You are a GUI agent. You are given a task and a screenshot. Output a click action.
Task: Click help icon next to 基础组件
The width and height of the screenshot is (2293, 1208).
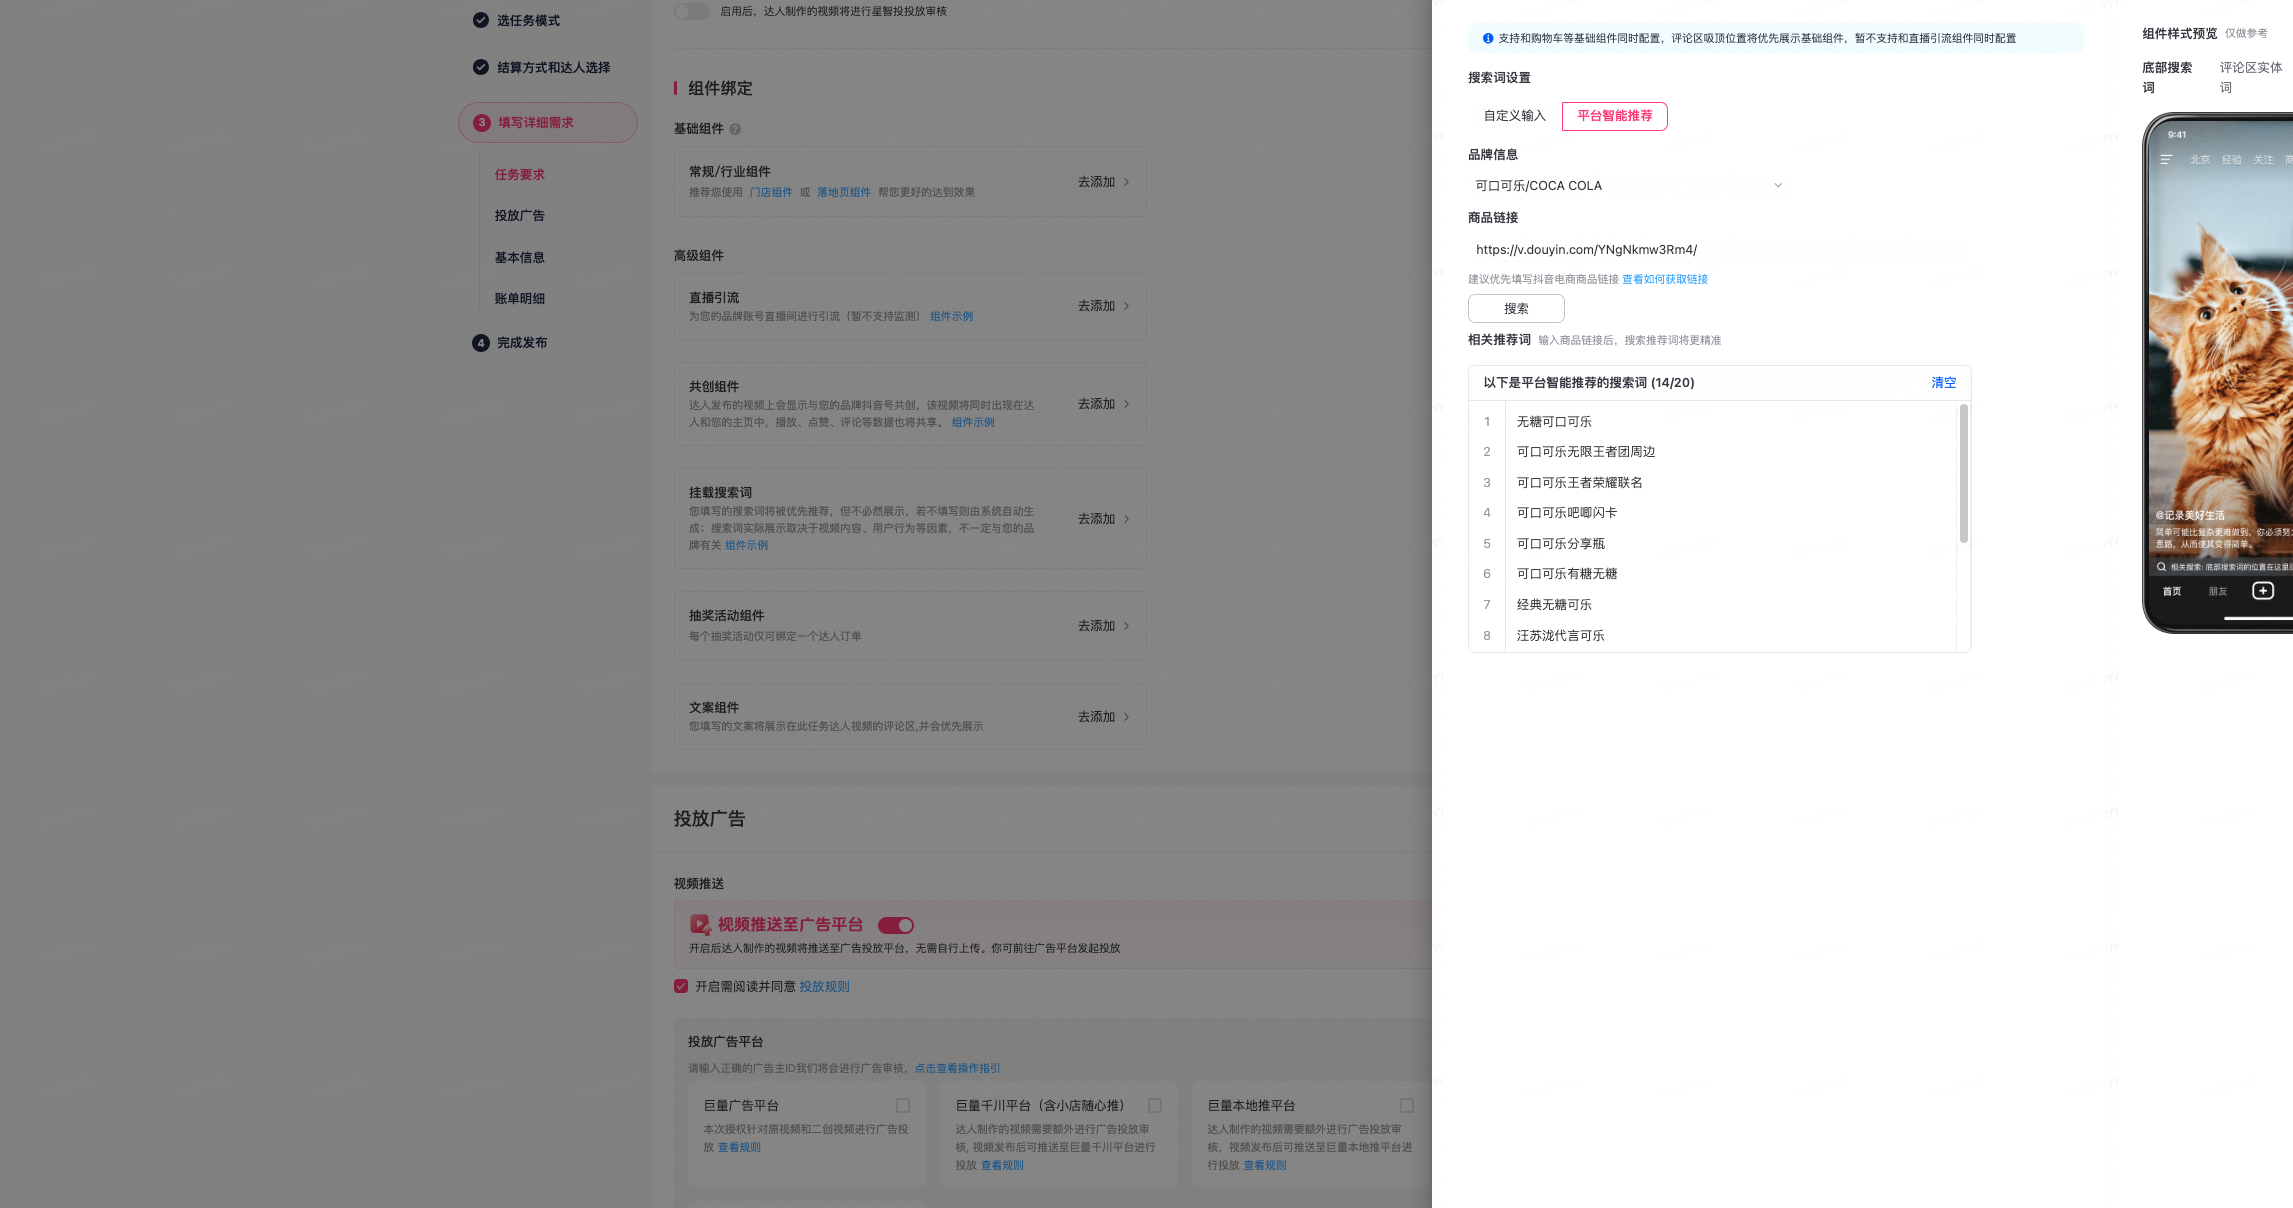735,129
